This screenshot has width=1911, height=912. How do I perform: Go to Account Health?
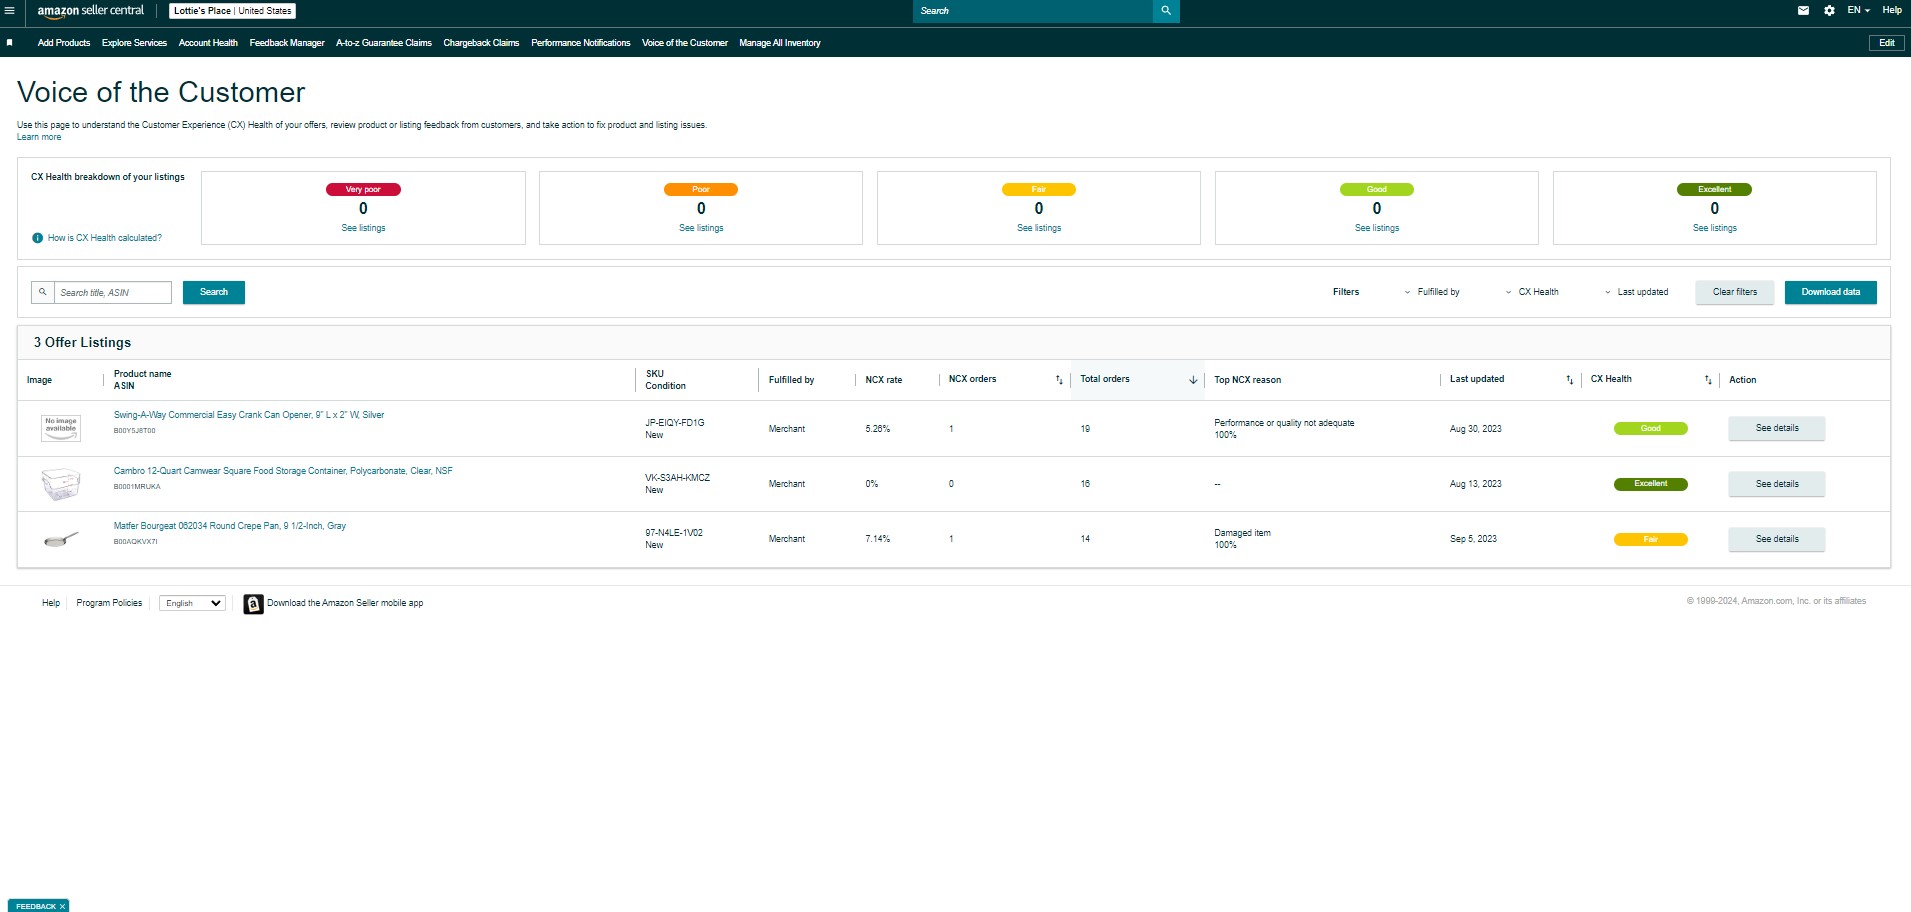[x=208, y=43]
